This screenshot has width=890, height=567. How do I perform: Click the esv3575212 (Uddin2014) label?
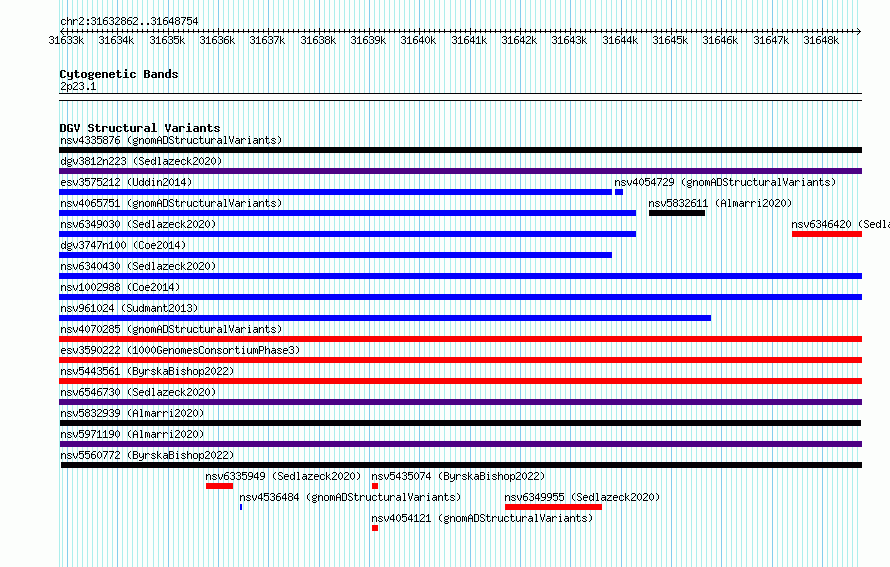[x=126, y=182]
